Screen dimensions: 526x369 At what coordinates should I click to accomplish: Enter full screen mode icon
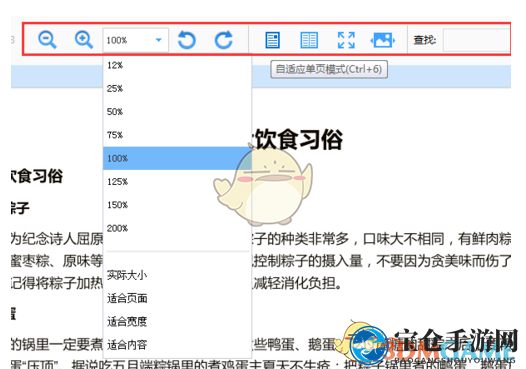[x=346, y=40]
